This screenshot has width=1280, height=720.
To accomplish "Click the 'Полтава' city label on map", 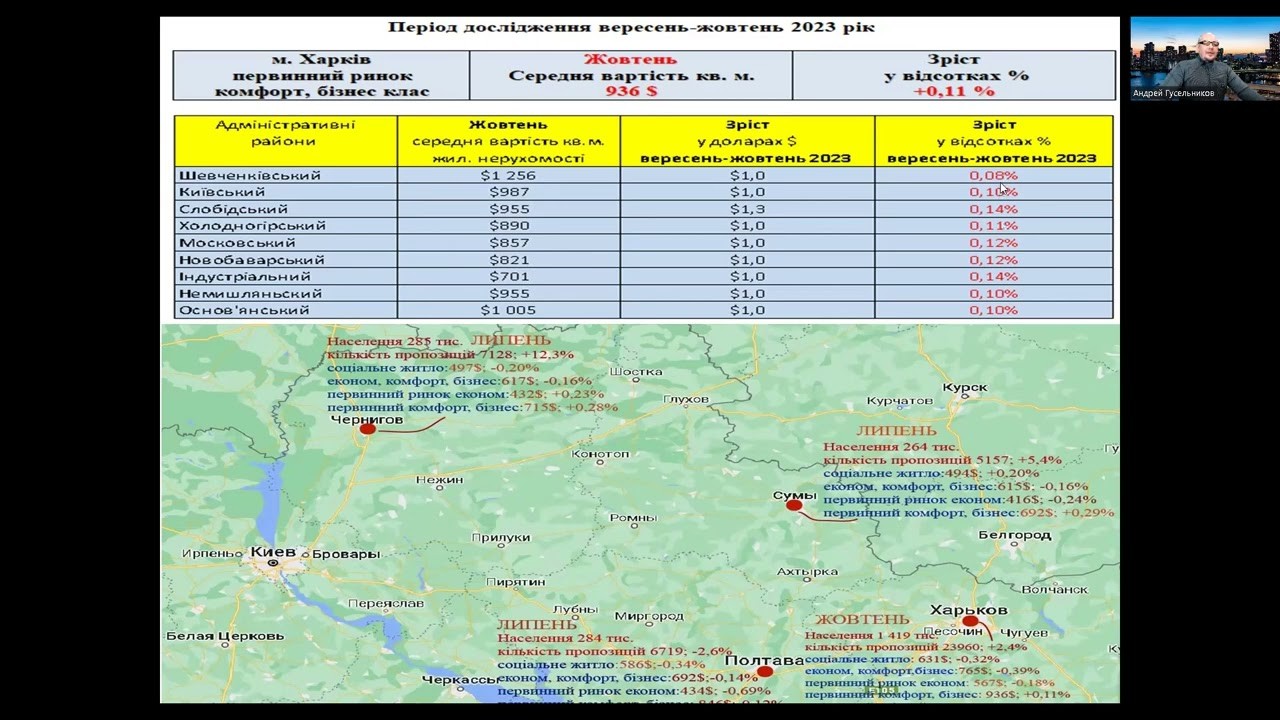I will point(764,661).
